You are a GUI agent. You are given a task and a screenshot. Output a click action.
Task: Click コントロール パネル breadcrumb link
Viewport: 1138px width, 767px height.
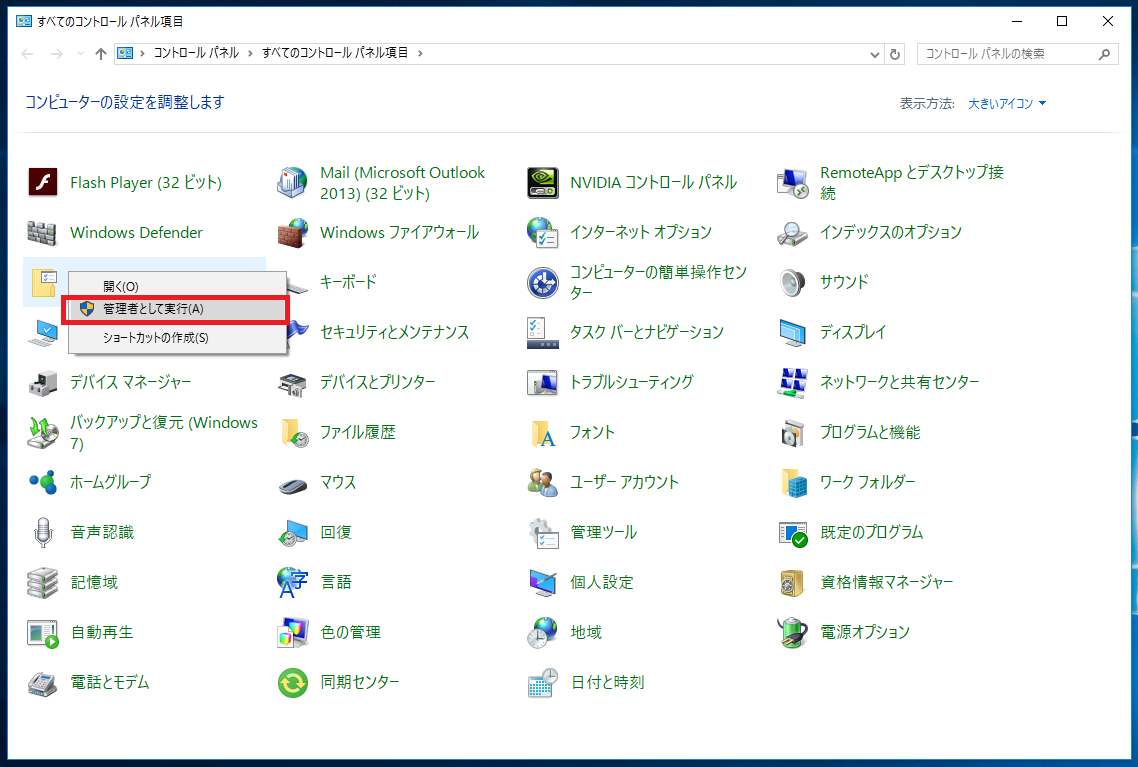pos(196,53)
